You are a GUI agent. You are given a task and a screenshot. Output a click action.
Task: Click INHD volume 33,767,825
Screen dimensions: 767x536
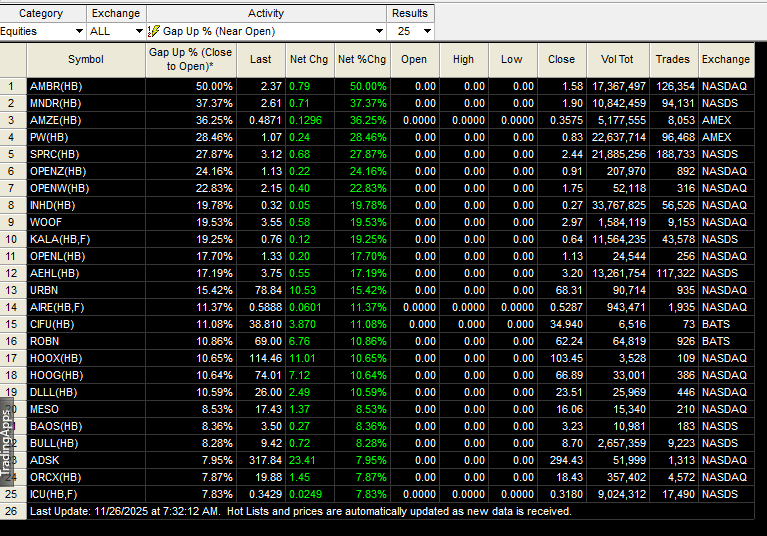click(619, 205)
